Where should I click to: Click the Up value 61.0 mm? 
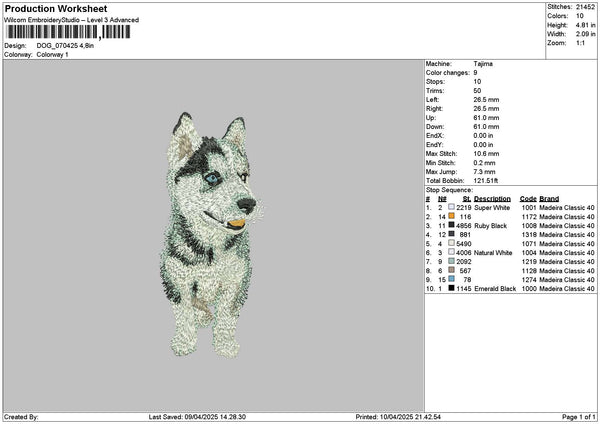coord(486,118)
